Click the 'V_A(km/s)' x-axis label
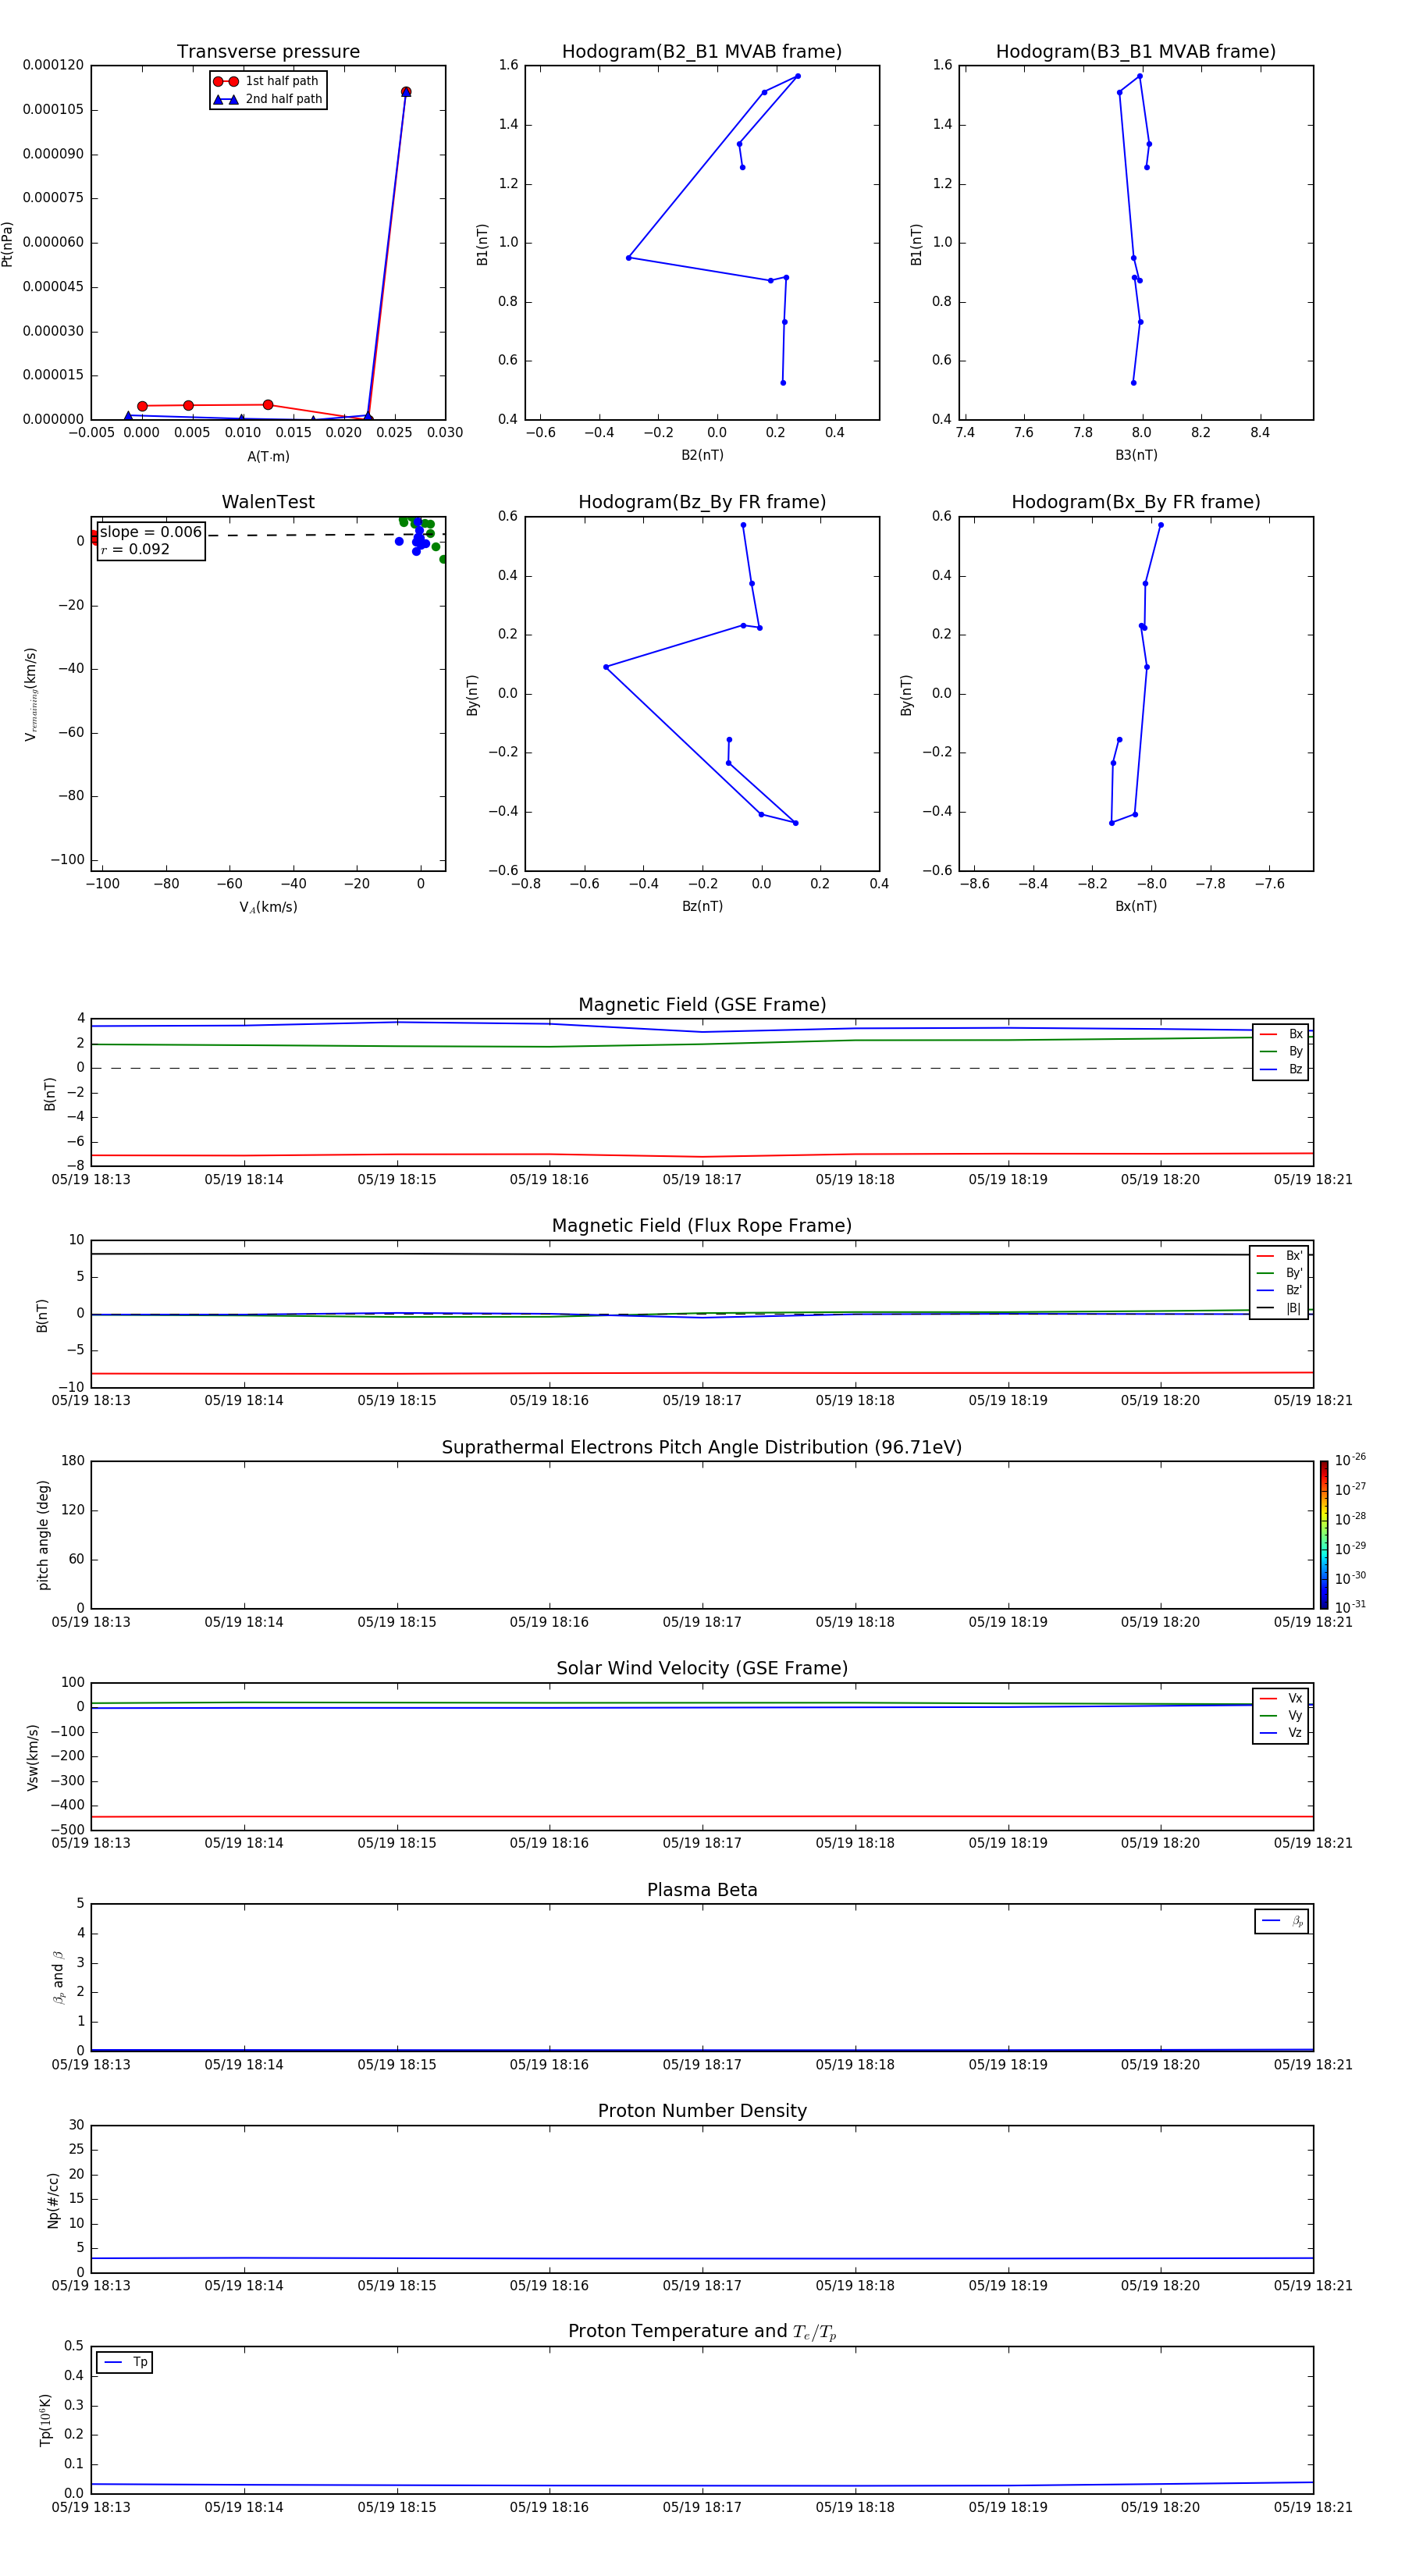Screen dimensions: 1405x2576 point(268,907)
